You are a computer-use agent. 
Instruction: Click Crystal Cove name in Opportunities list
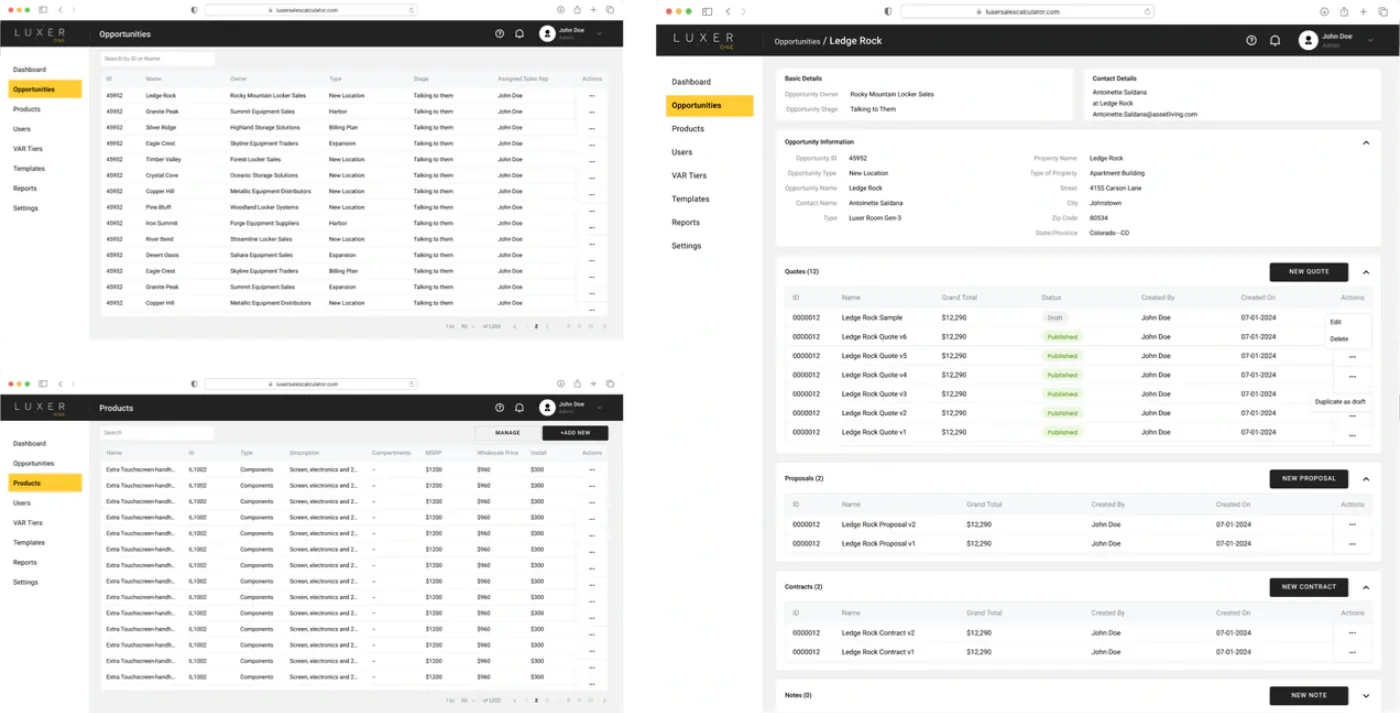[x=162, y=175]
